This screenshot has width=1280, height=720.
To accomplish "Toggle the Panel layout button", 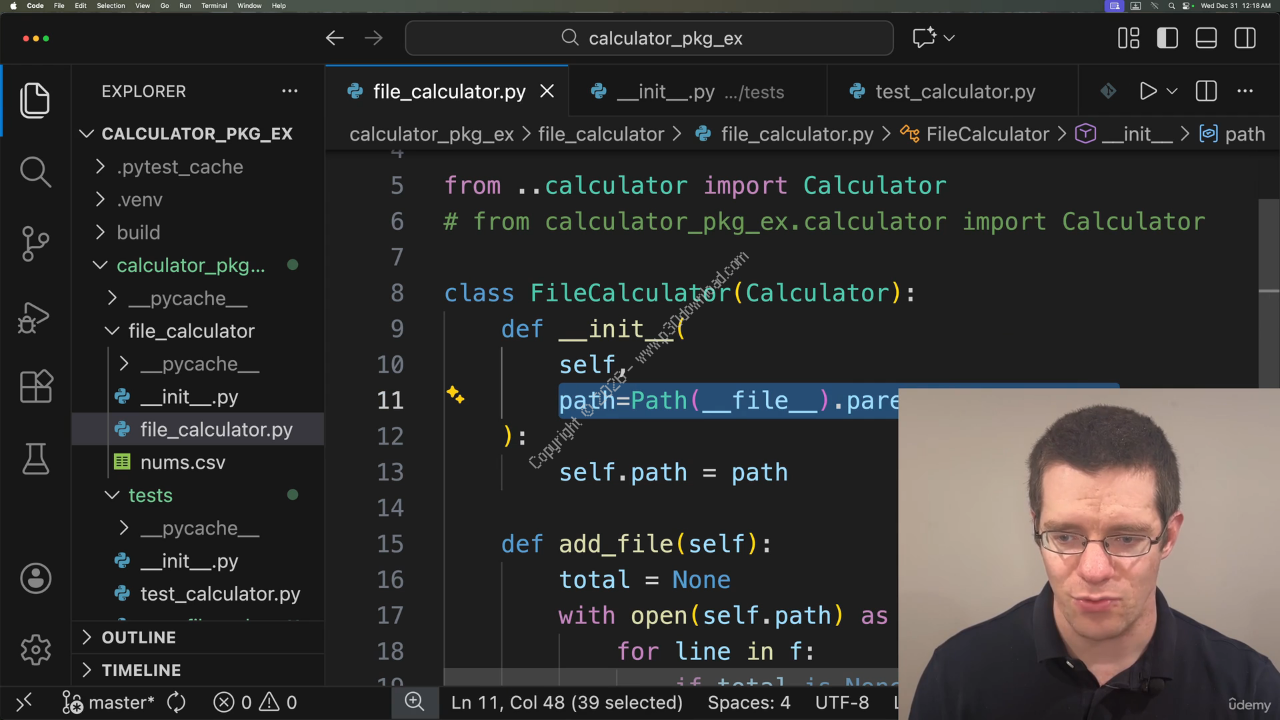I will point(1206,38).
